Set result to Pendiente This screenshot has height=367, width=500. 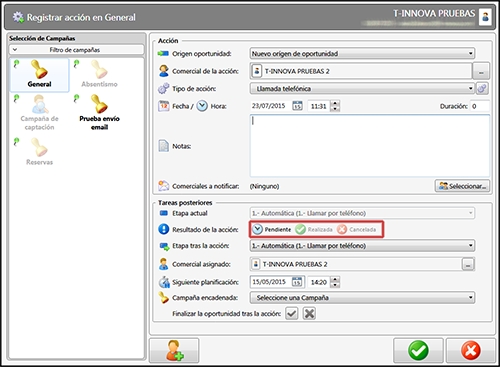(x=272, y=229)
